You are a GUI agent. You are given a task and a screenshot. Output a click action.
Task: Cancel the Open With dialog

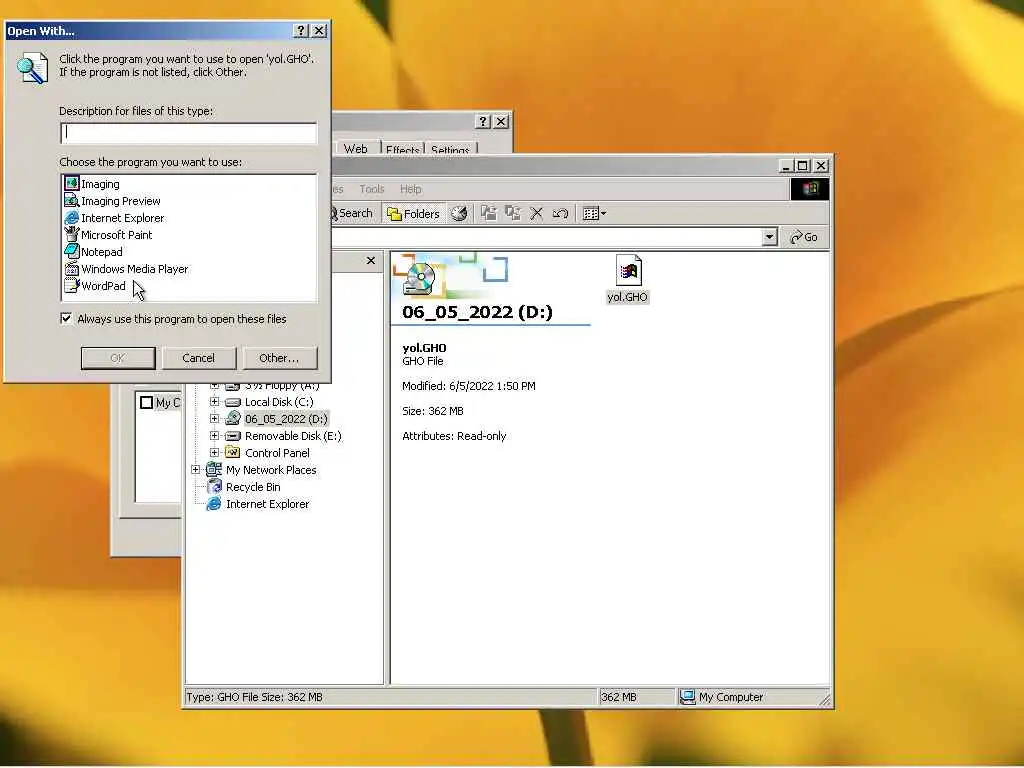pos(199,358)
